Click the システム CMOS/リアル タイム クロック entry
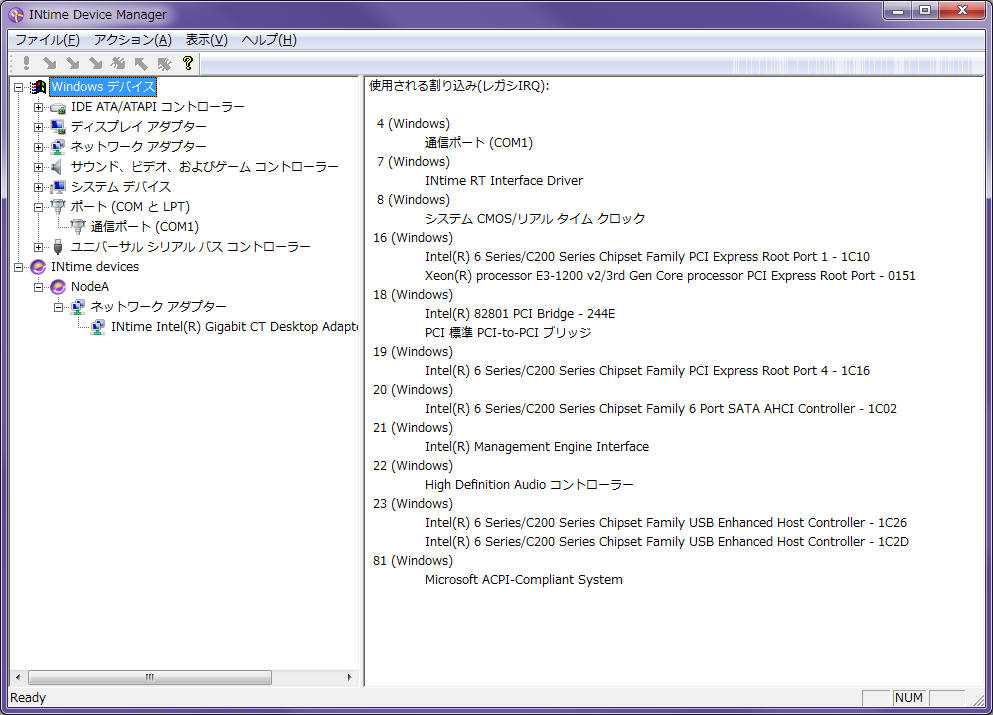Image resolution: width=993 pixels, height=715 pixels. pos(534,218)
